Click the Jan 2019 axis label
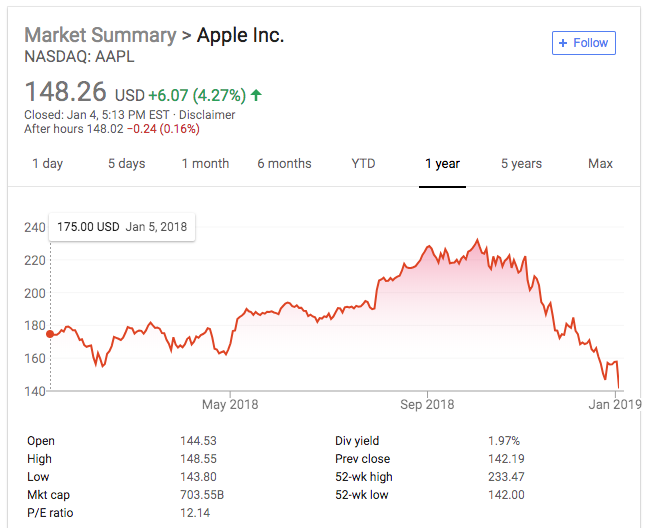The height and width of the screenshot is (528, 647). point(615,404)
